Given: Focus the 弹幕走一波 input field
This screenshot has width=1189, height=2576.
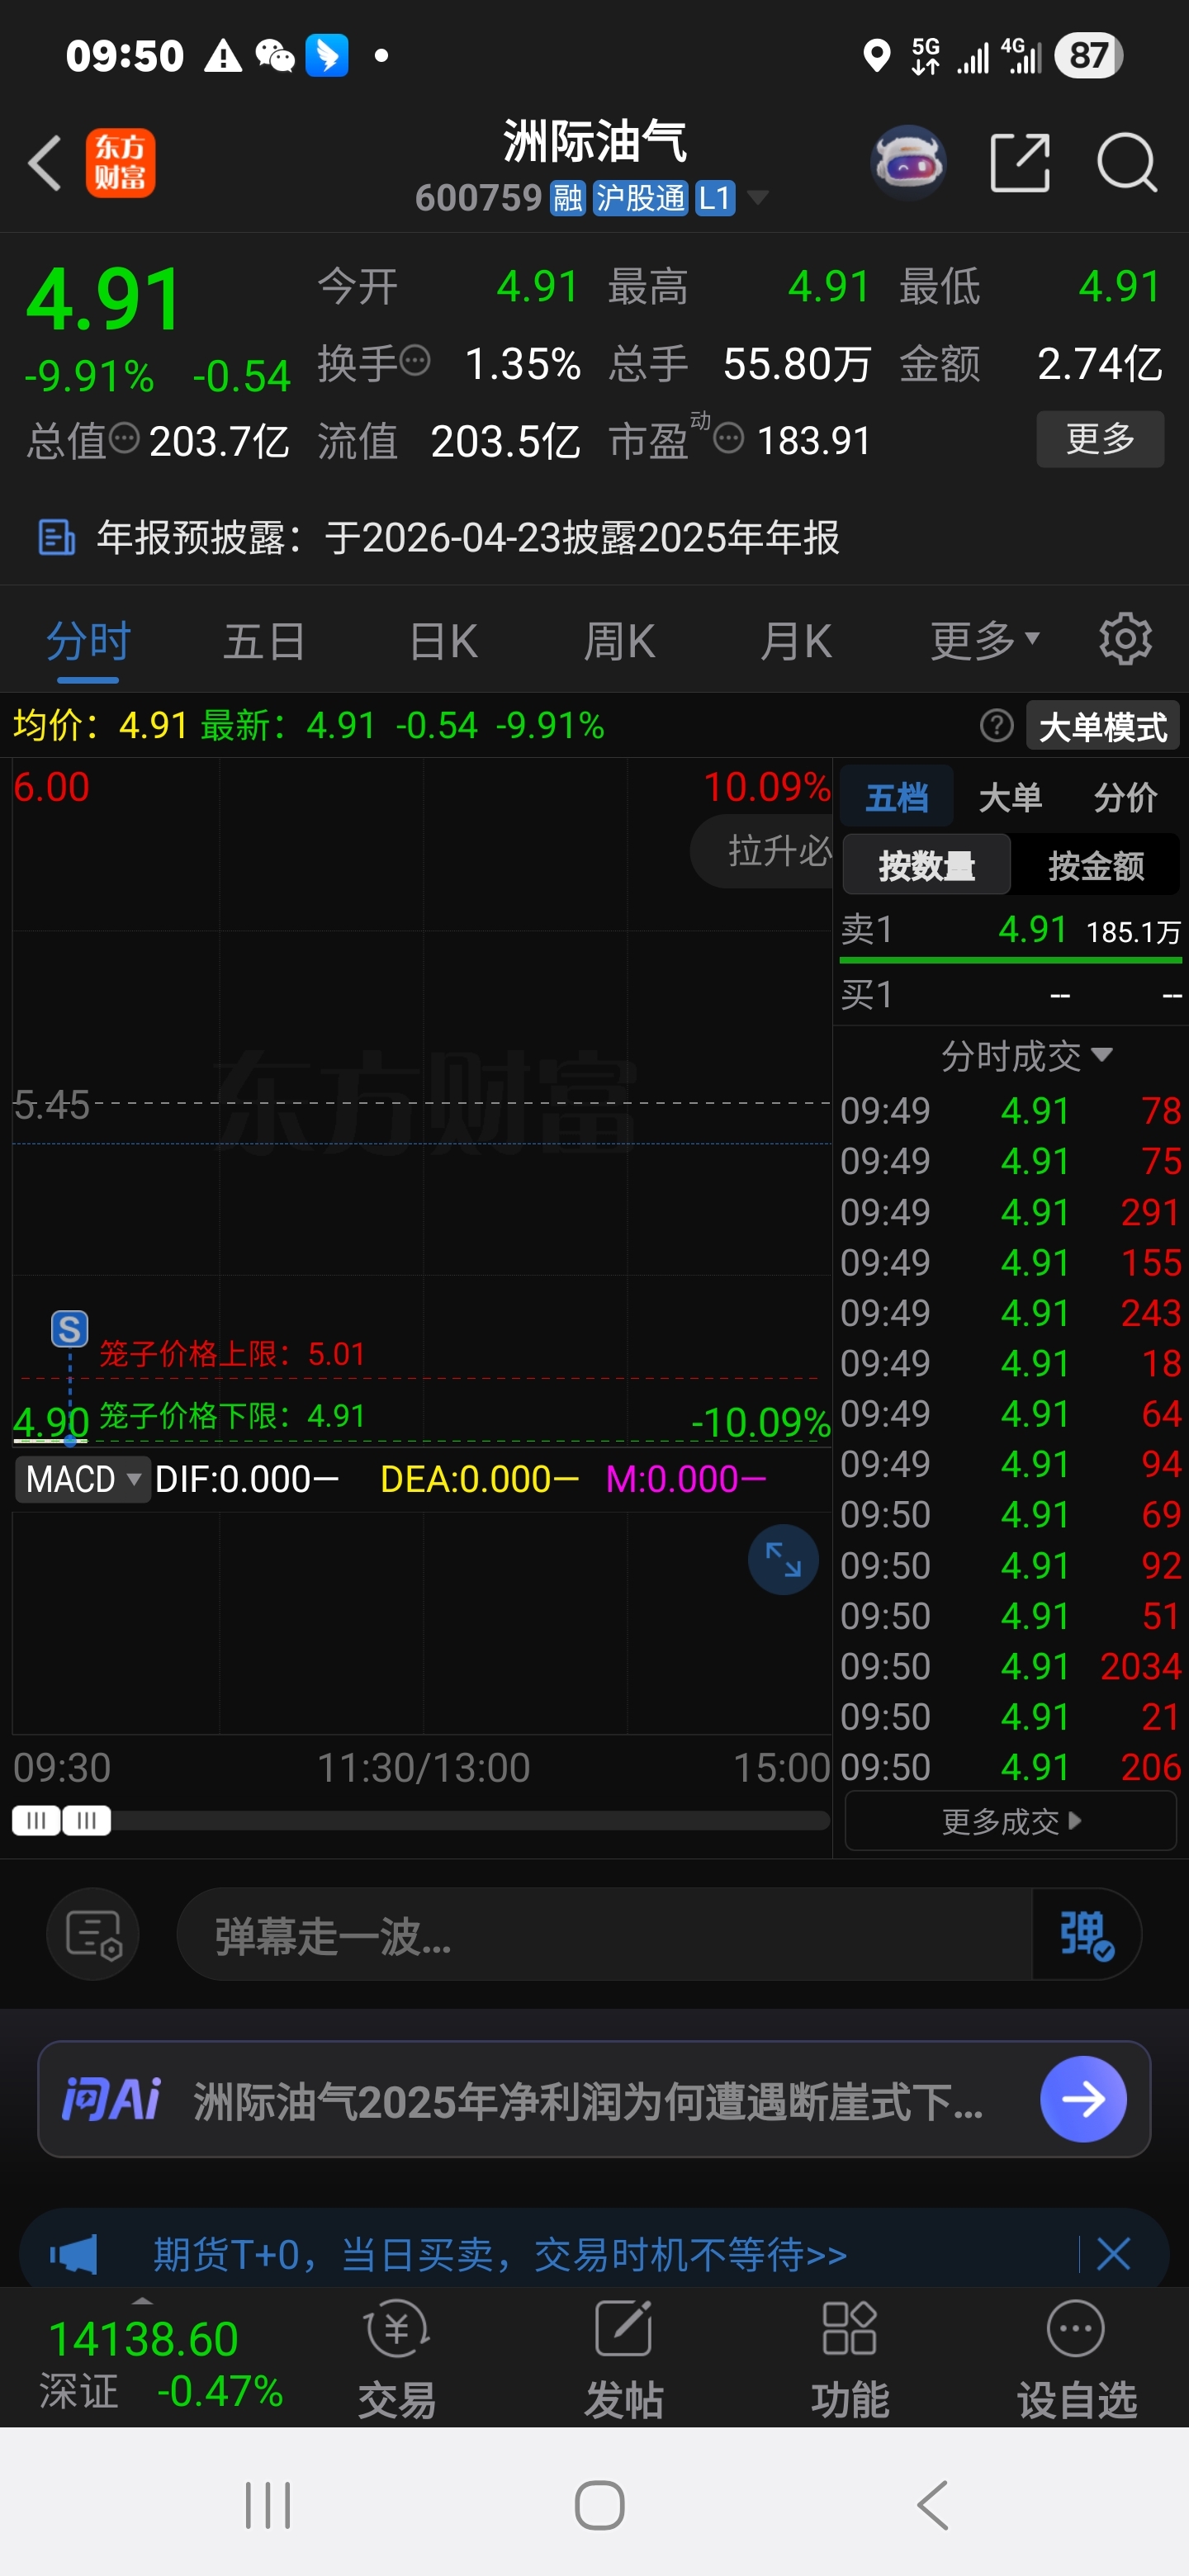Looking at the screenshot, I should coord(604,1934).
